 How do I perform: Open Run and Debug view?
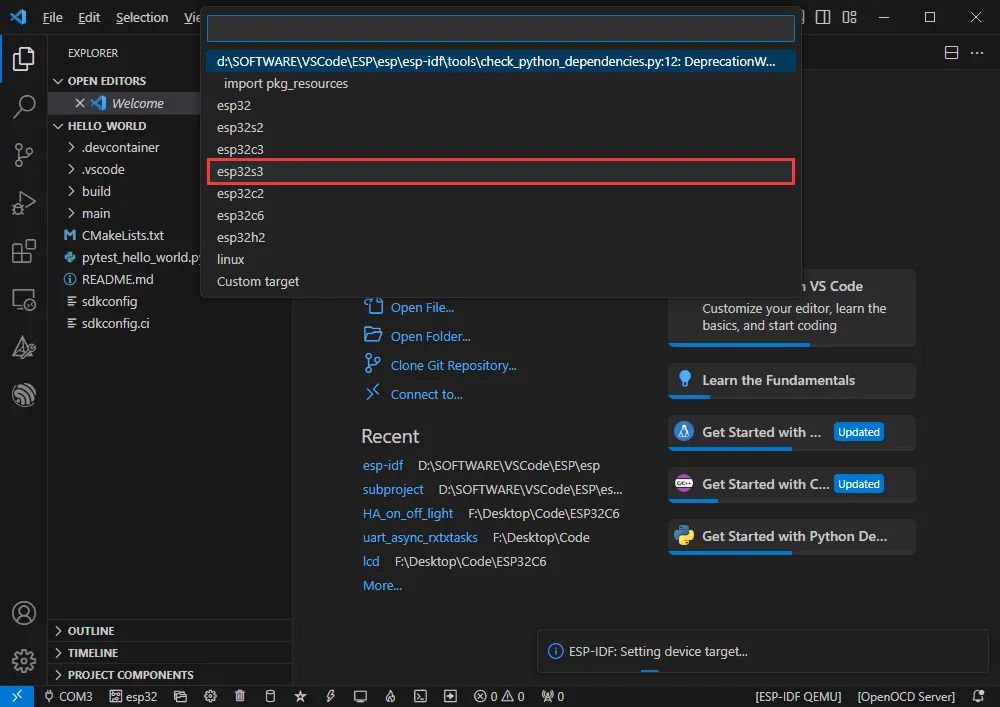24,203
